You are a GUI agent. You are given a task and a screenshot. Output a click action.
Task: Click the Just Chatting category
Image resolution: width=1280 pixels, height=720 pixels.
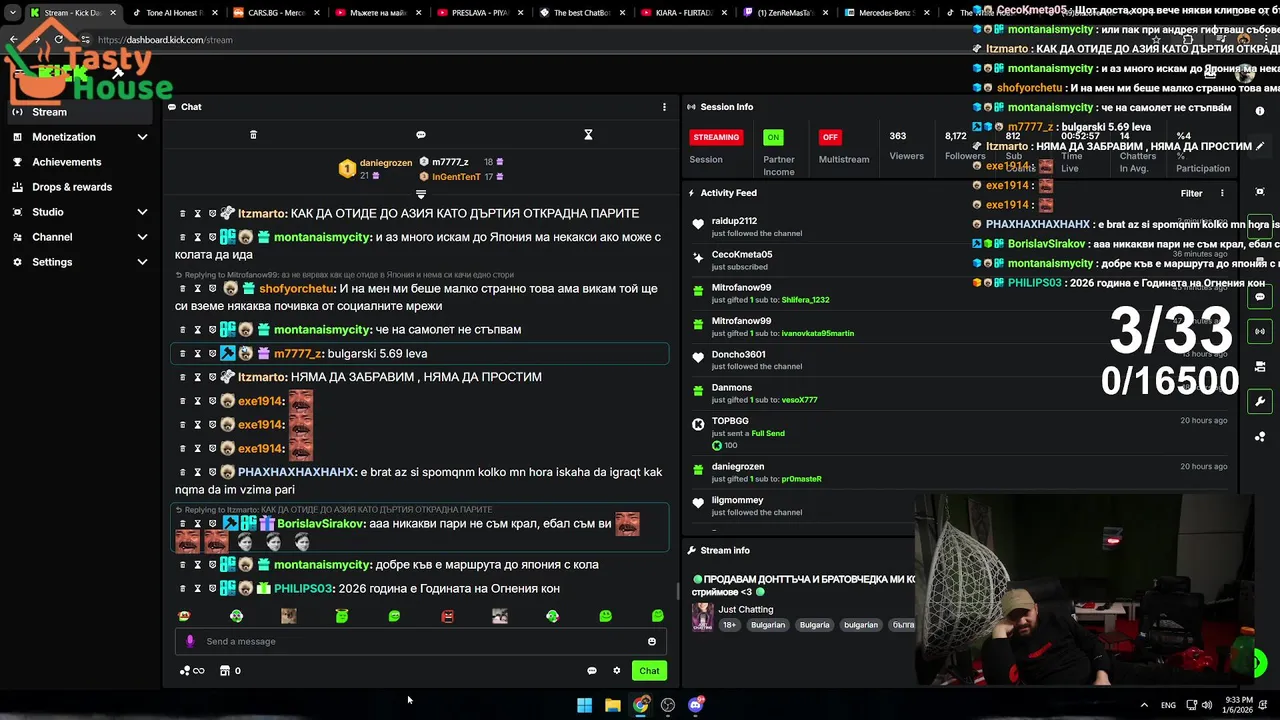745,609
